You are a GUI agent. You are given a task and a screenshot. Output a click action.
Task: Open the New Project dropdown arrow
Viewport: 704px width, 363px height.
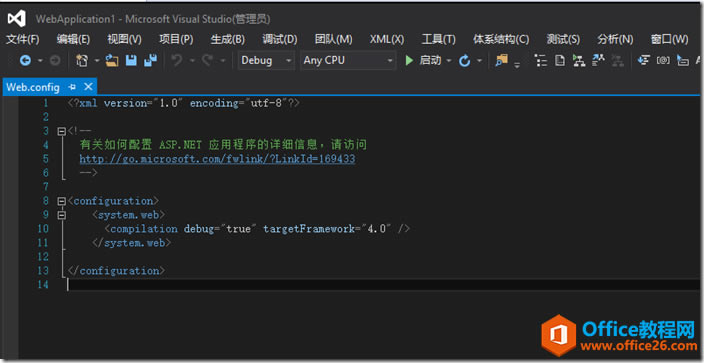coord(97,61)
